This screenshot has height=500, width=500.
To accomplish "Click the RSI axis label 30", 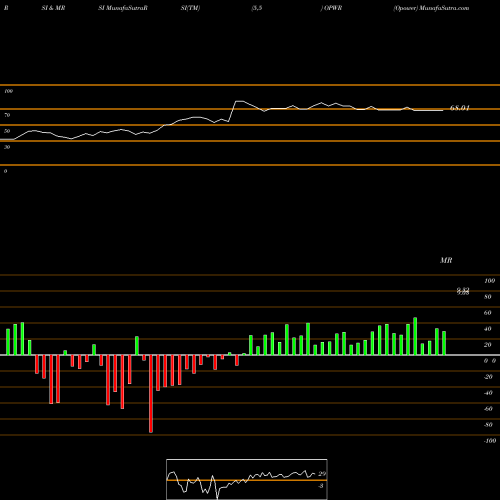I will click(x=7, y=147).
